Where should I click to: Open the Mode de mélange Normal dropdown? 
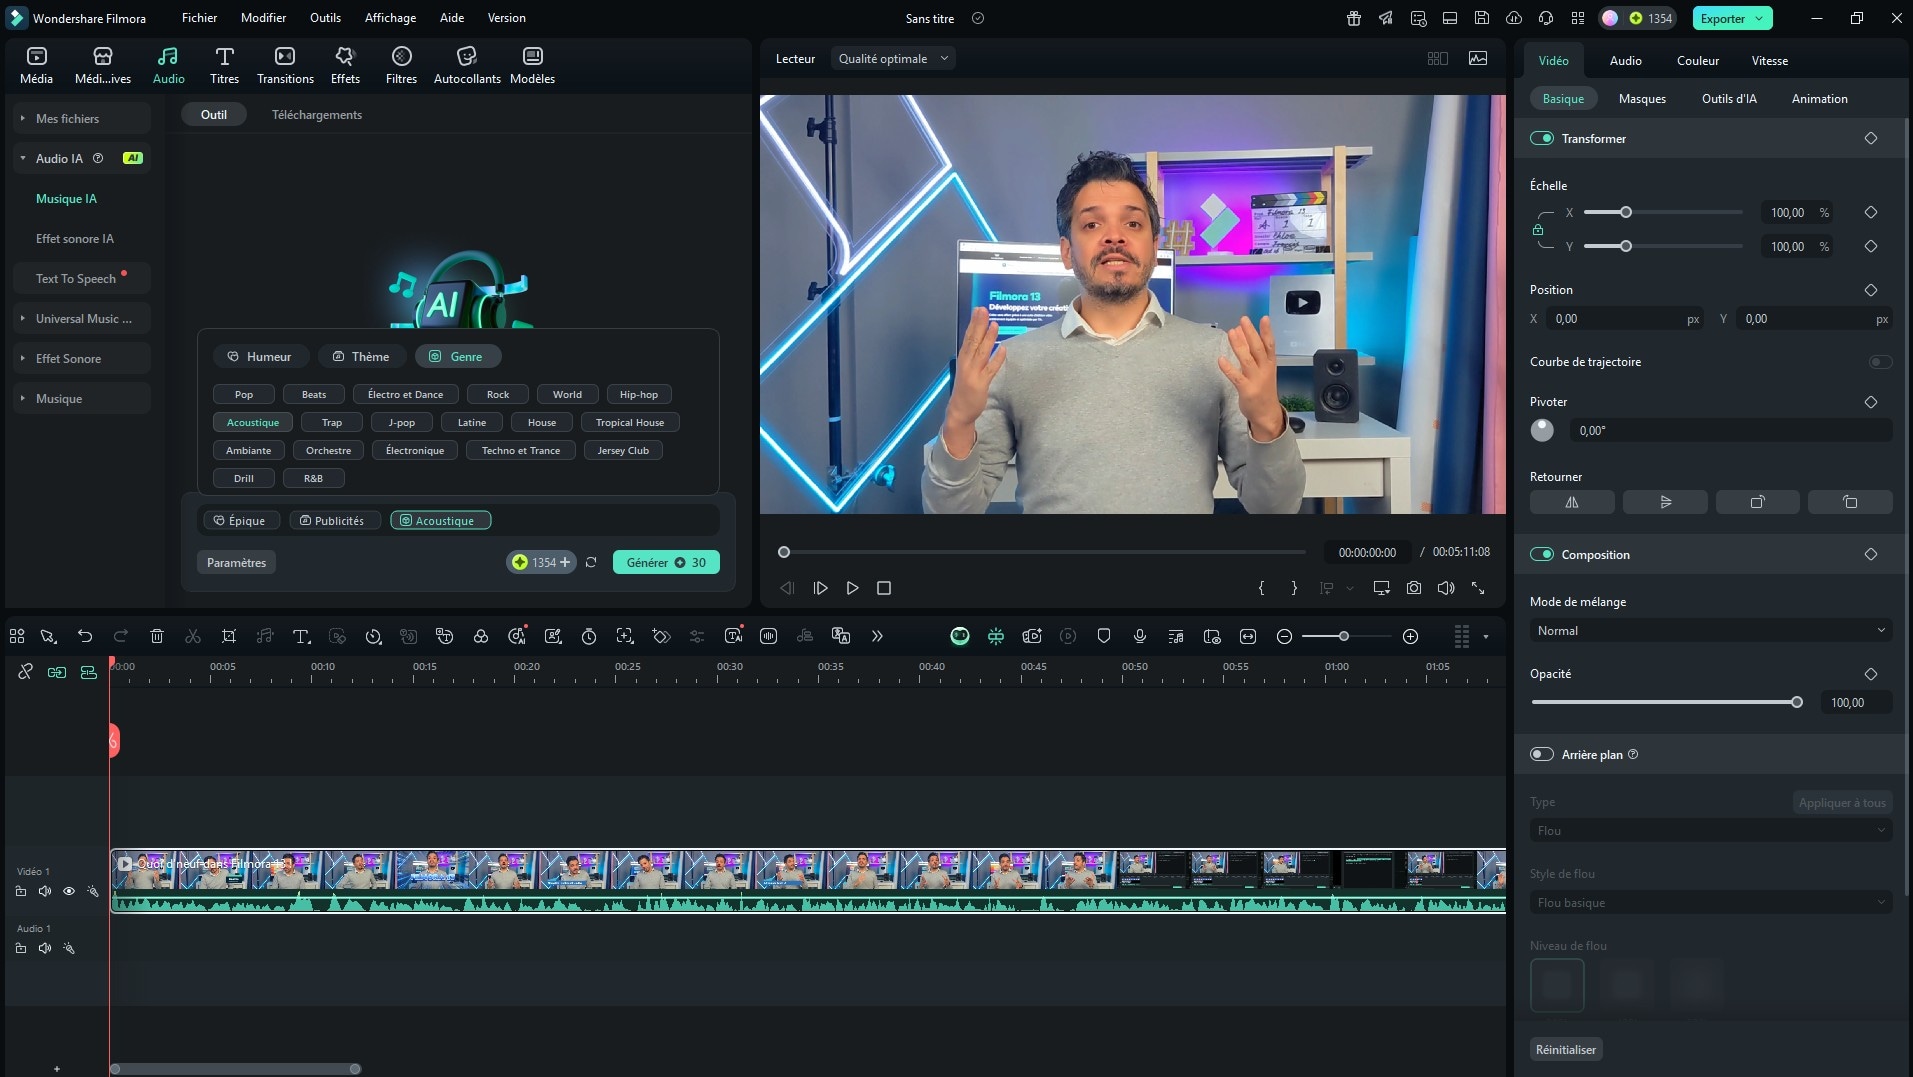(1710, 630)
